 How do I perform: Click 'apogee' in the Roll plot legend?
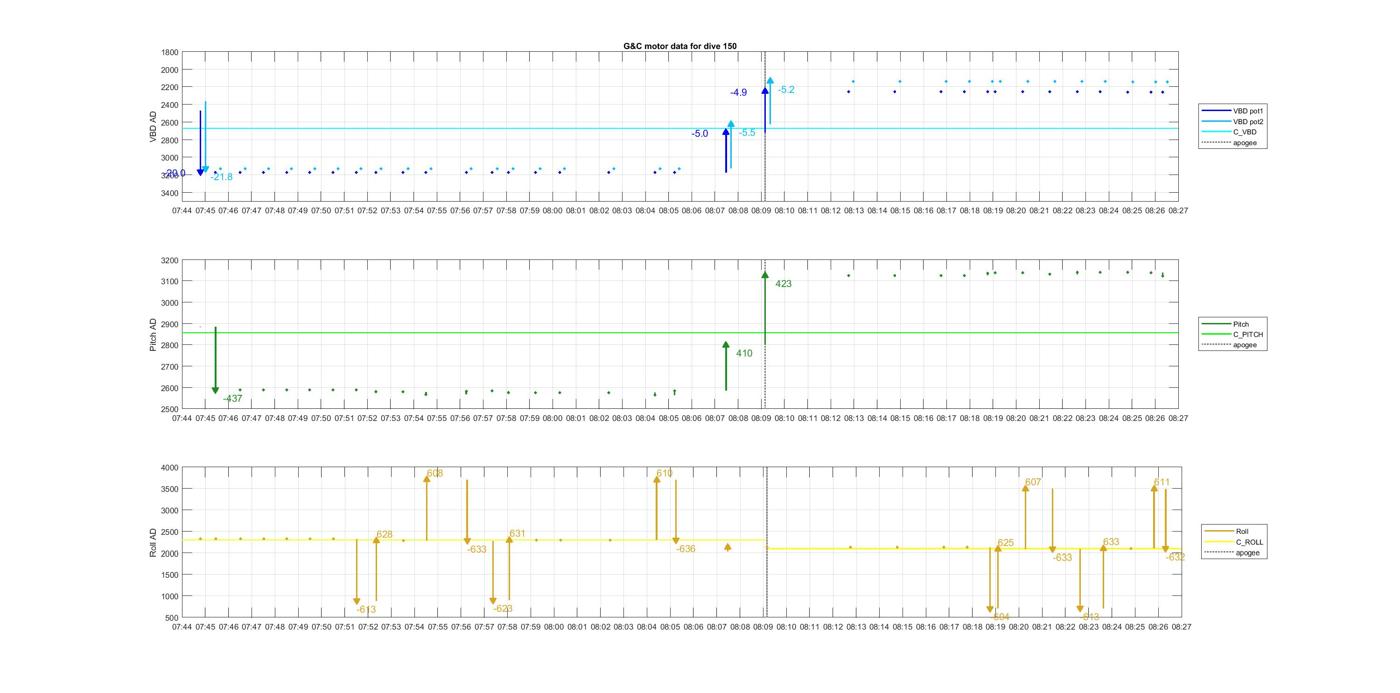(x=1232, y=552)
